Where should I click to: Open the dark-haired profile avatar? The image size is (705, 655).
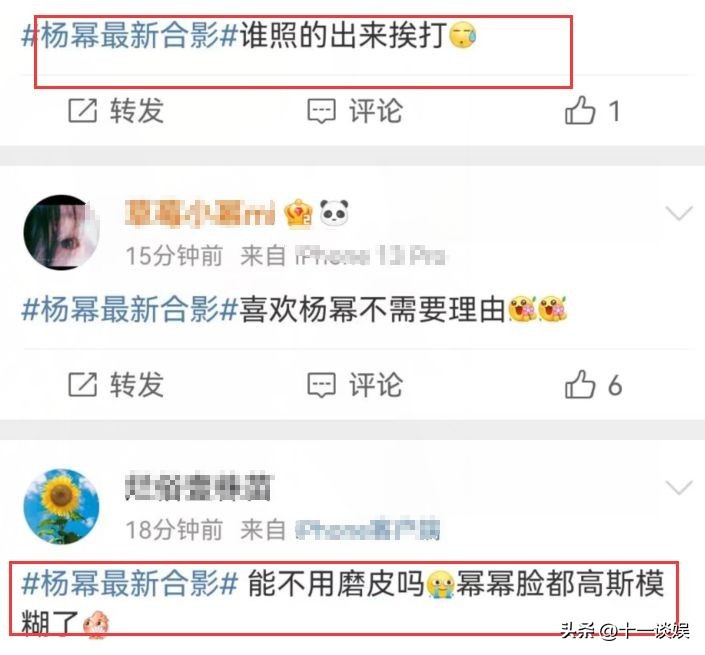(x=61, y=232)
